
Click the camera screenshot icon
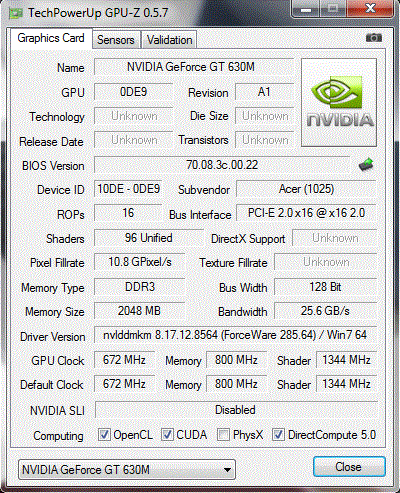[374, 38]
